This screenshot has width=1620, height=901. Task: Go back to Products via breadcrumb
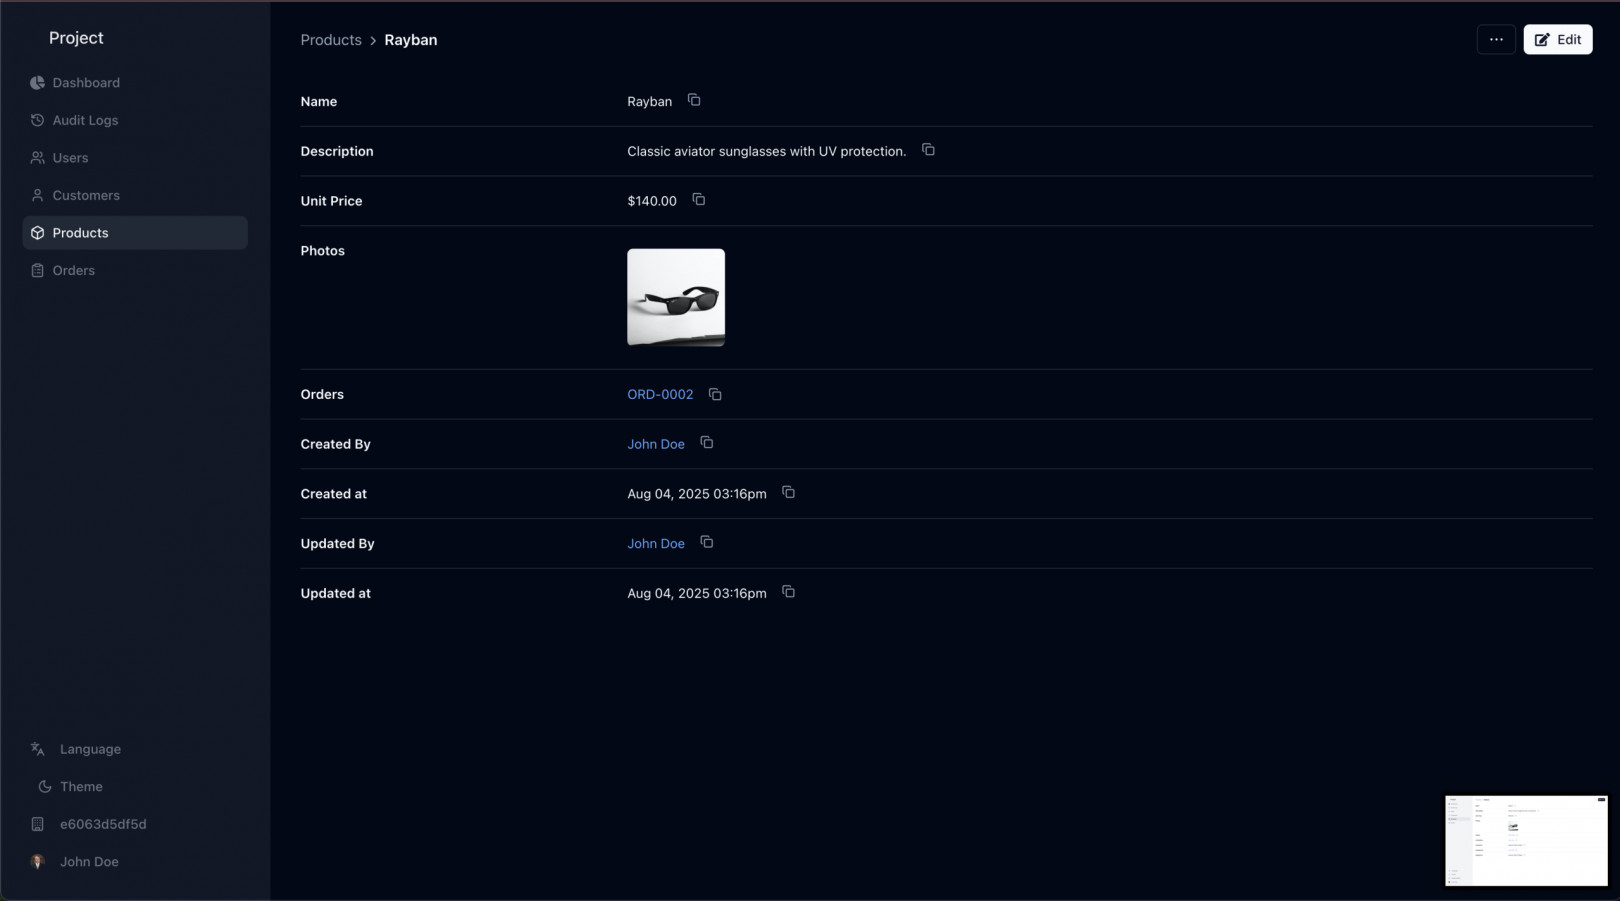pos(331,40)
